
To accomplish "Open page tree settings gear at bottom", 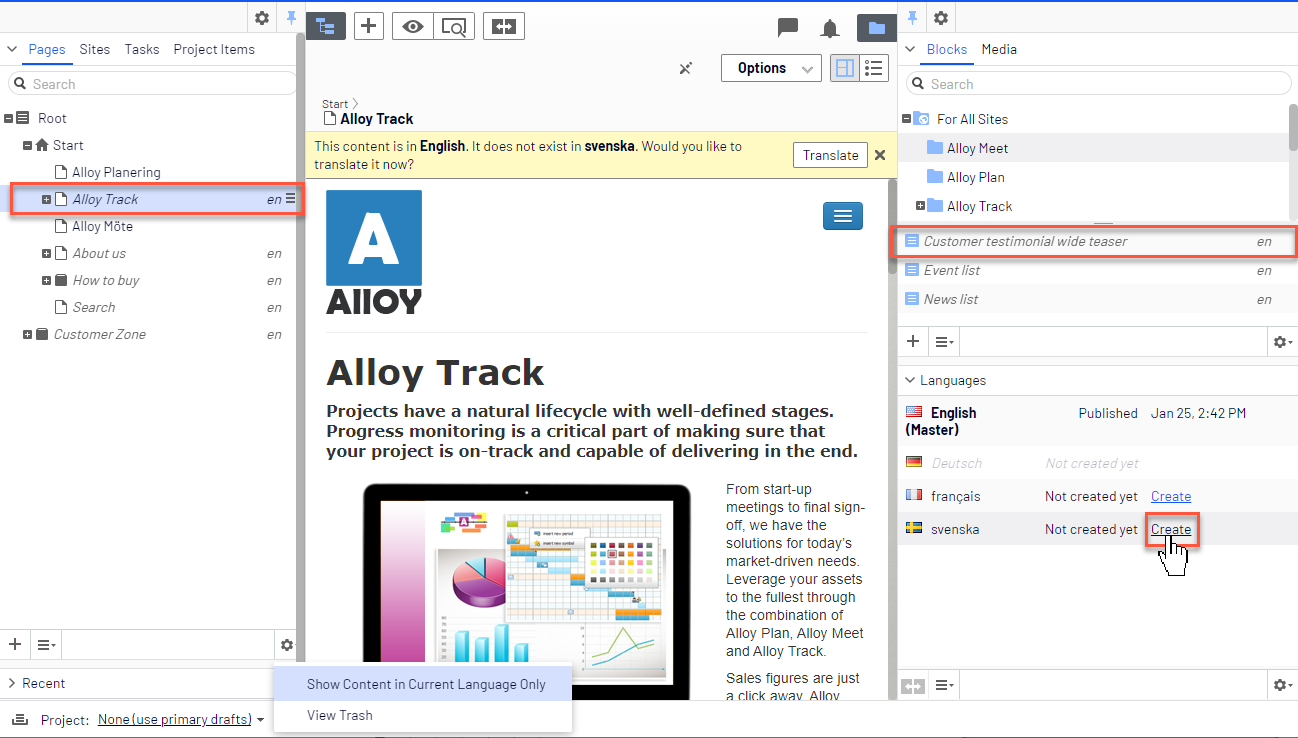I will (287, 644).
